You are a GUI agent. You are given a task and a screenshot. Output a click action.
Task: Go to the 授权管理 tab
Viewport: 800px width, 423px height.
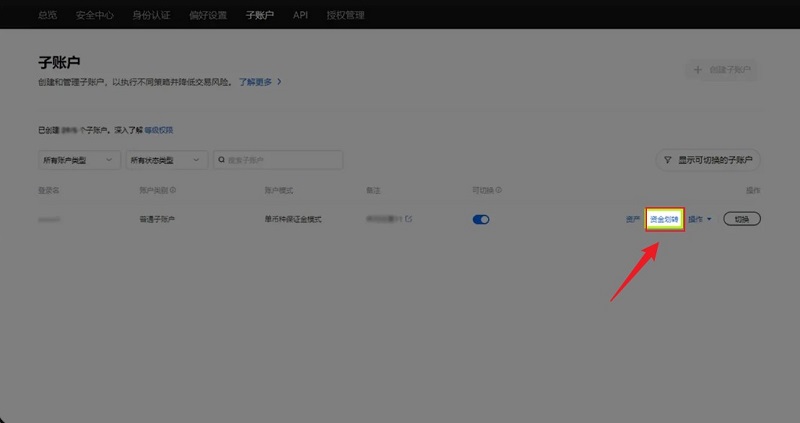pyautogui.click(x=344, y=15)
